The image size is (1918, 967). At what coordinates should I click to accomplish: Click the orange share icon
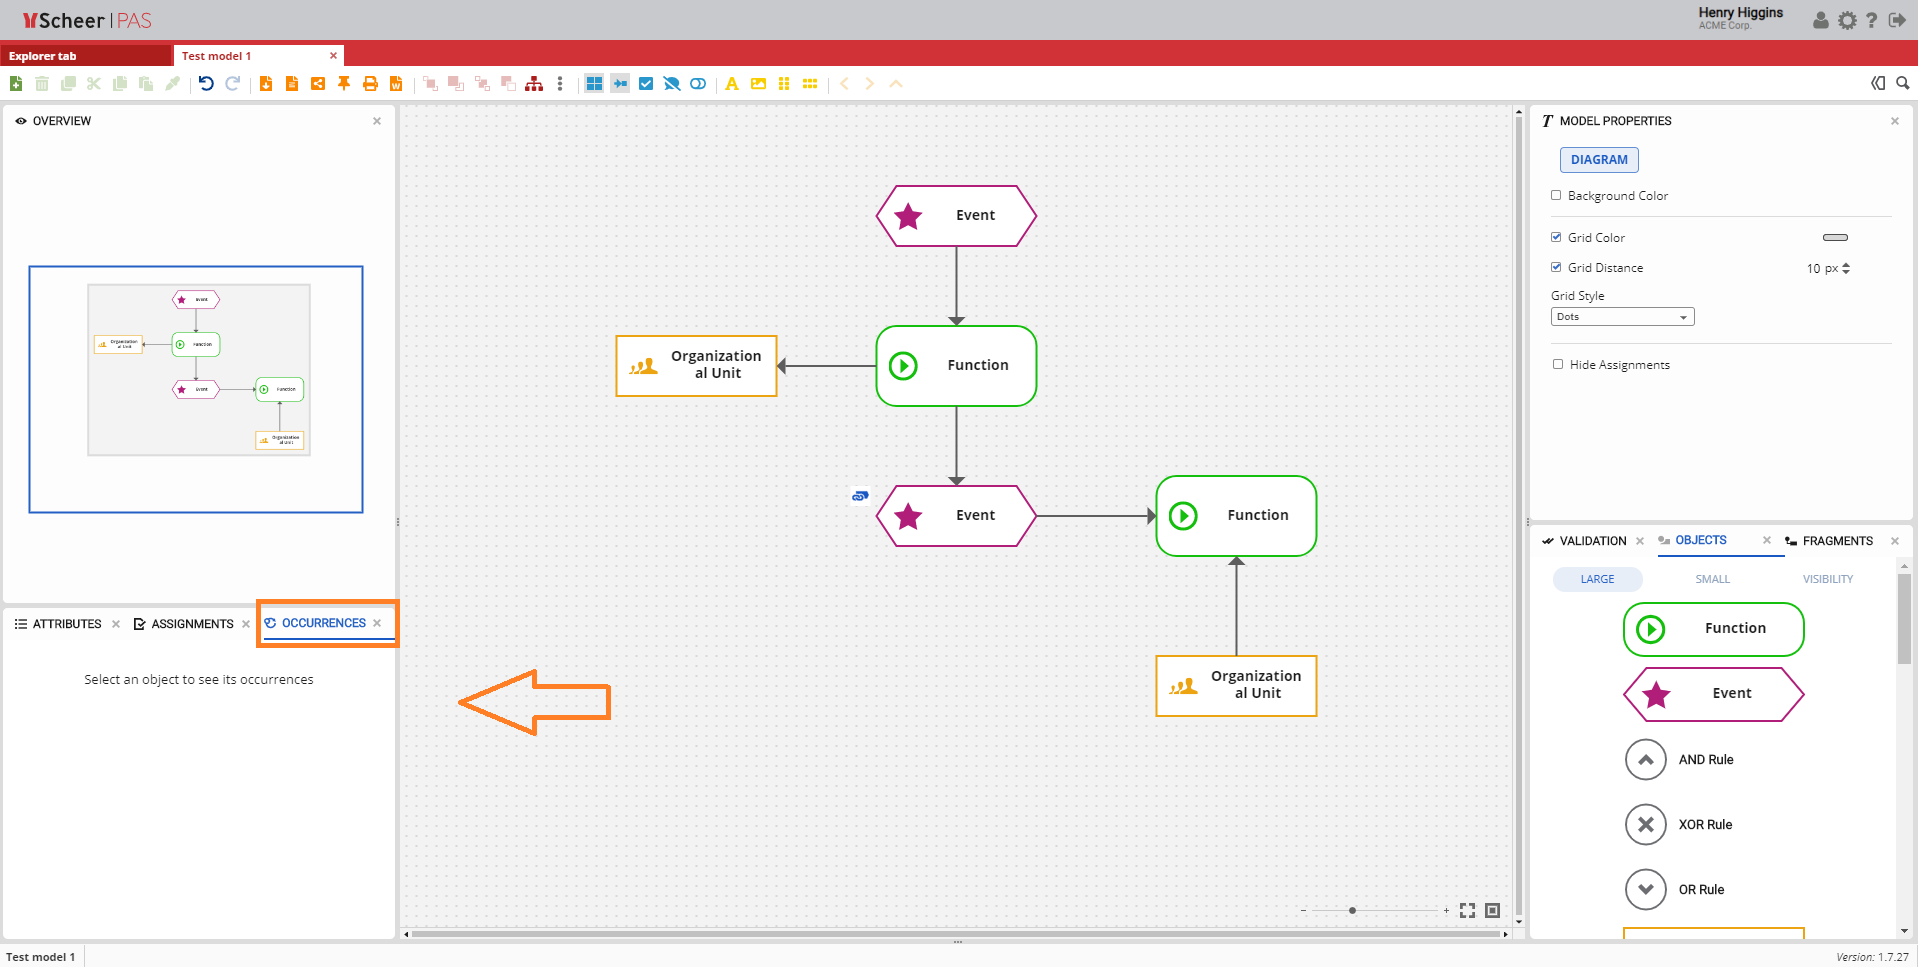[x=318, y=84]
